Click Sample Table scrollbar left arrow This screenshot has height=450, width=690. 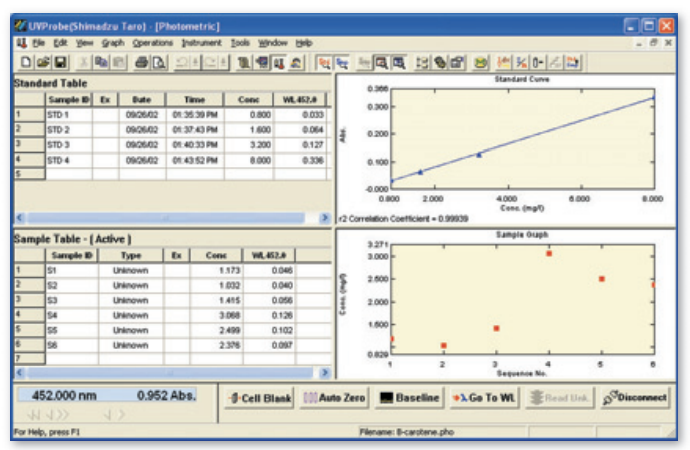click(x=20, y=373)
